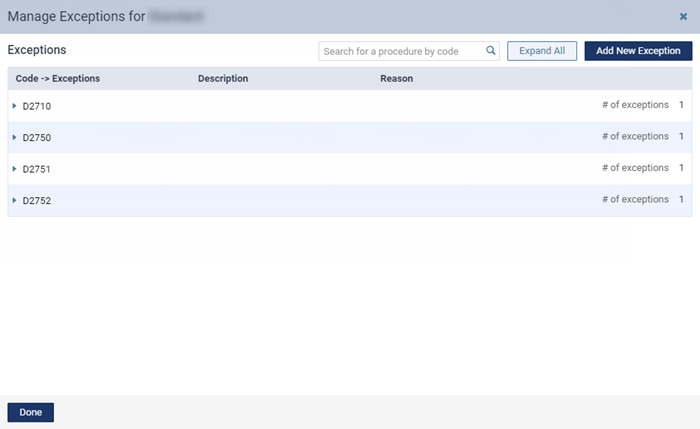Click the Done button

[x=30, y=412]
